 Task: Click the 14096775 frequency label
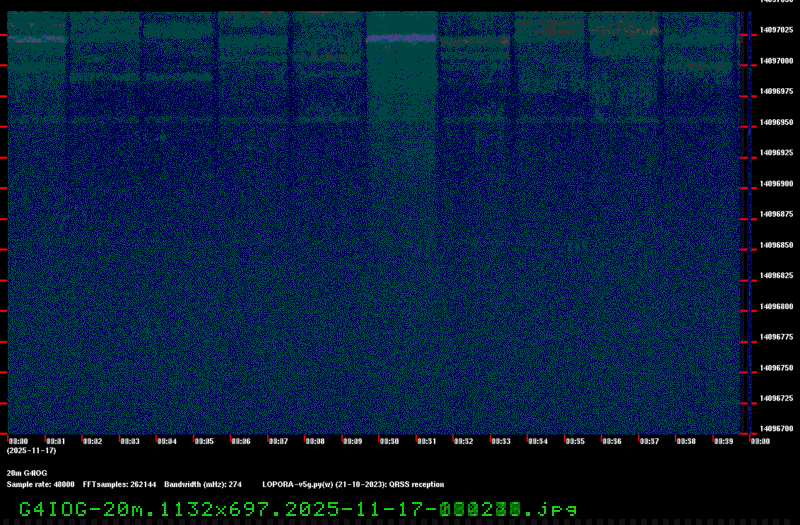[x=776, y=337]
